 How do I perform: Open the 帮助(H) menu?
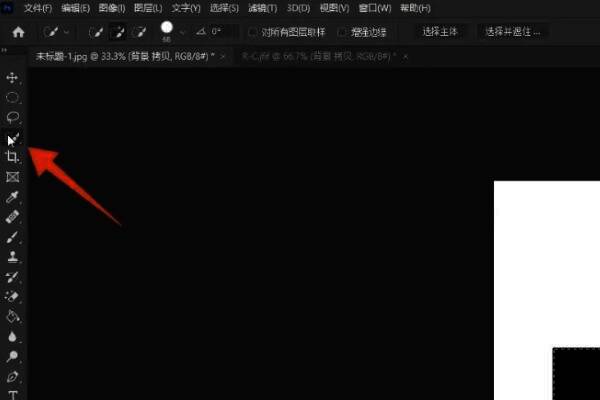click(415, 8)
